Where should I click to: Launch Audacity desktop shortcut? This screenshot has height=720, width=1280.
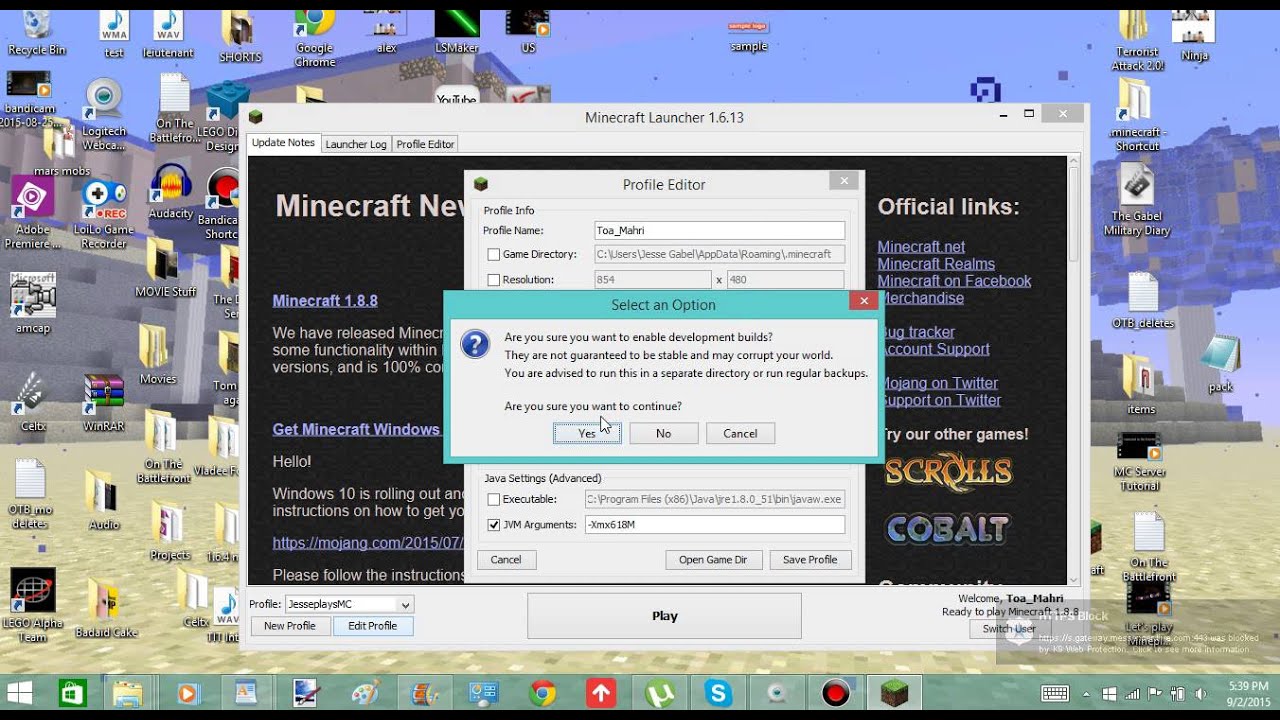[170, 191]
